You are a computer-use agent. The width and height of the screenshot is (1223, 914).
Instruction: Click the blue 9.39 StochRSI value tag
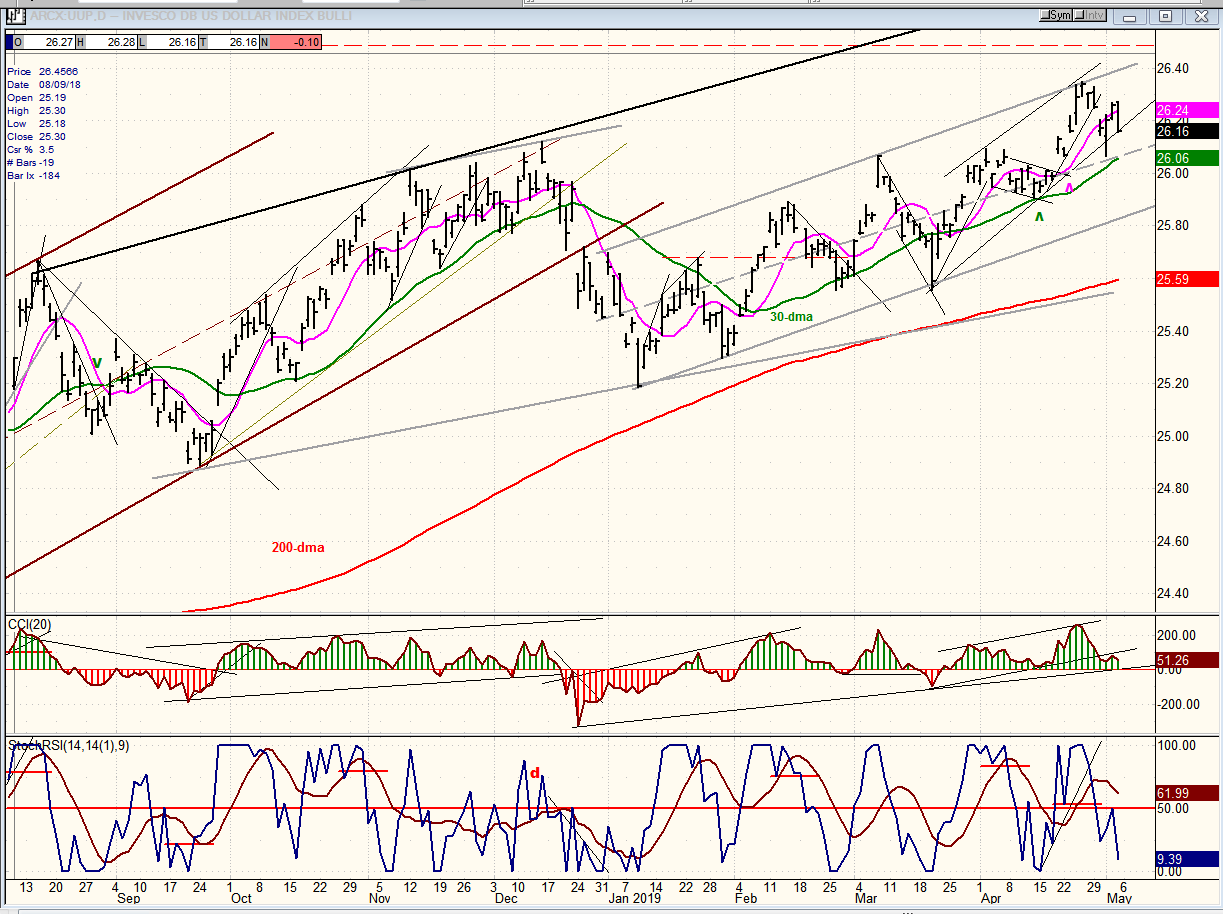pyautogui.click(x=1186, y=858)
